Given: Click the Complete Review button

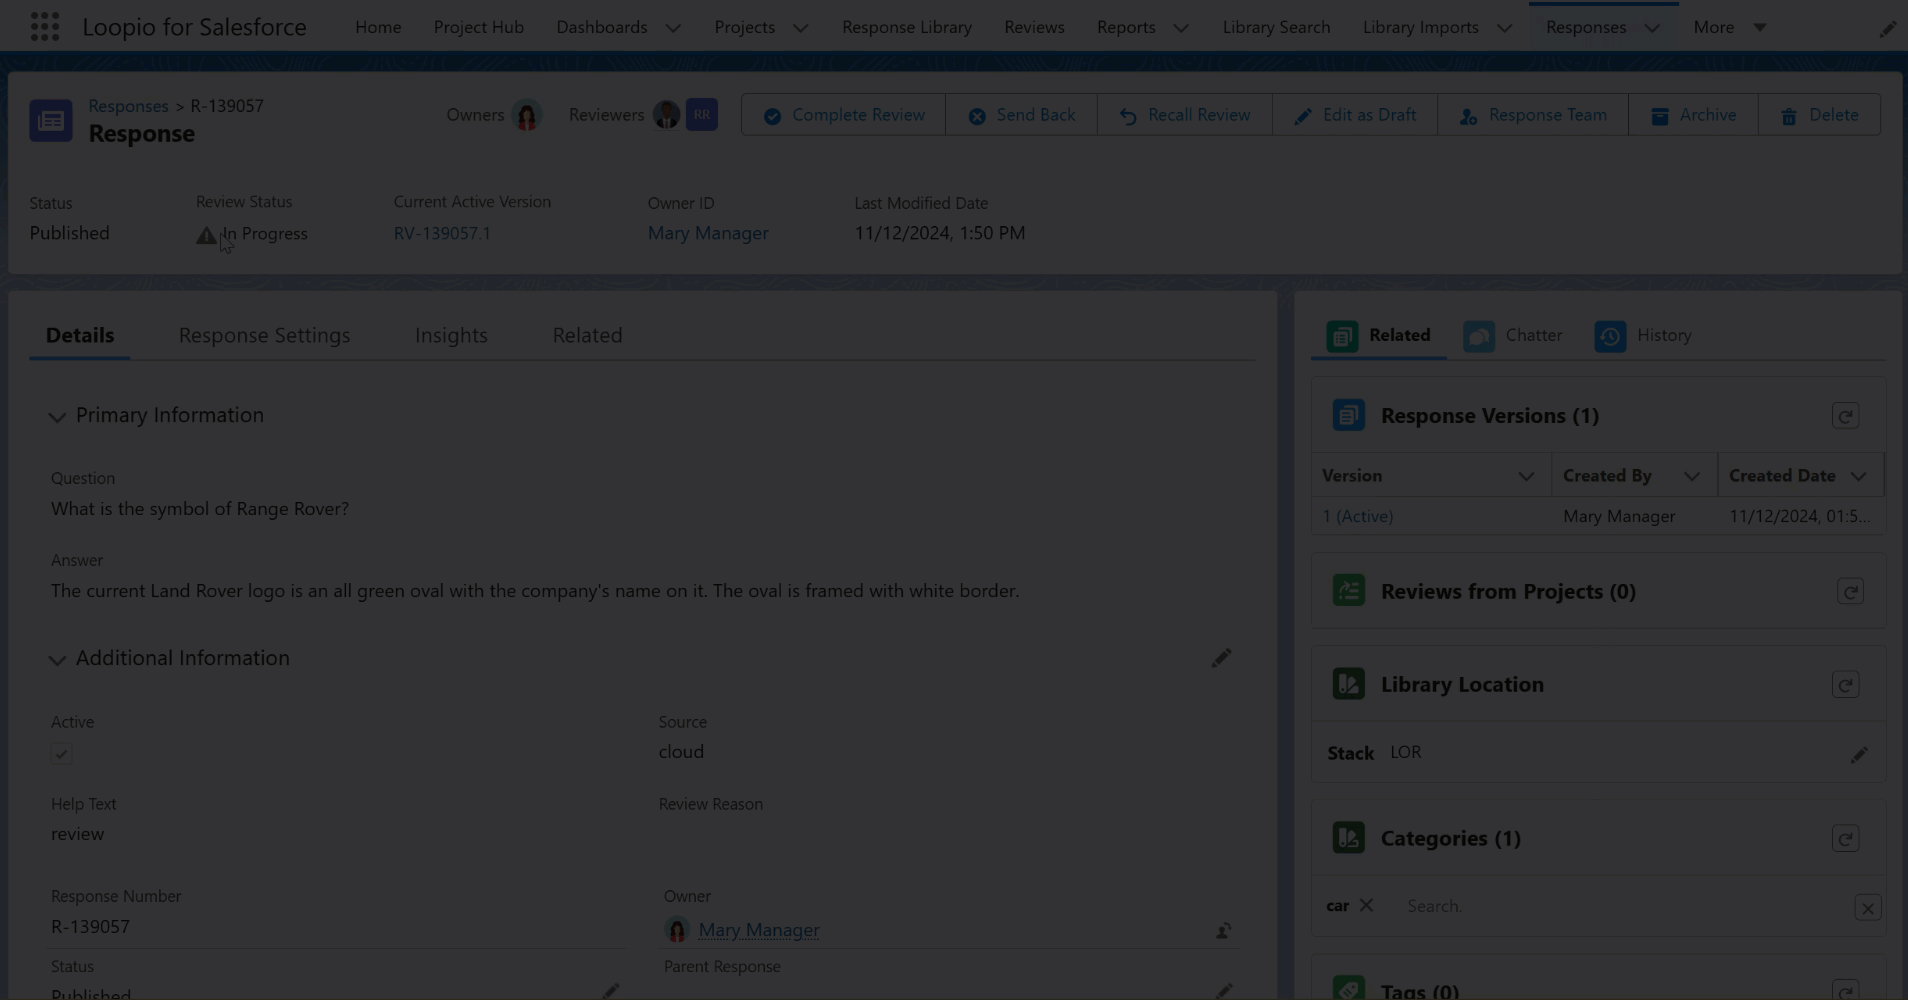Looking at the screenshot, I should coord(844,115).
